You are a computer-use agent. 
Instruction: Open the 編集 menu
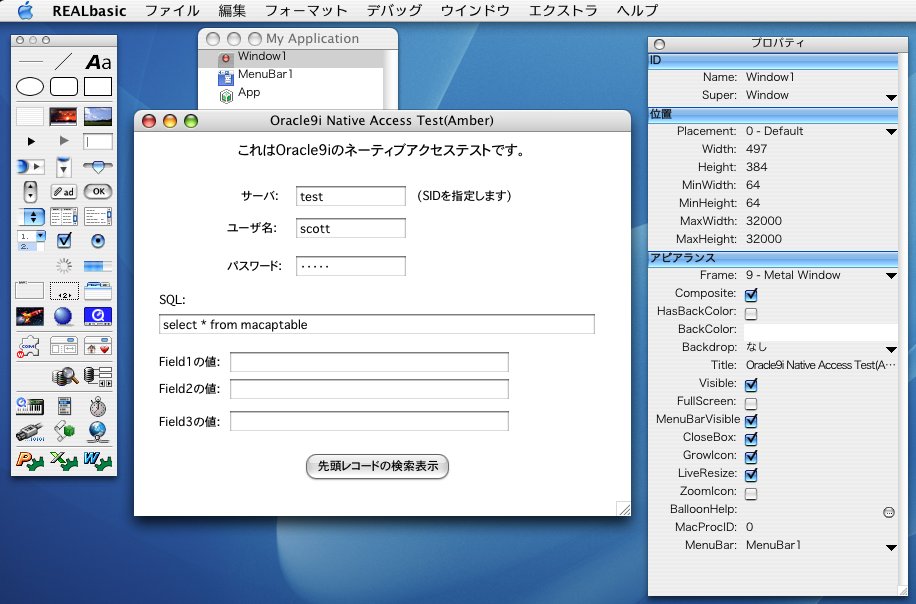pos(232,11)
